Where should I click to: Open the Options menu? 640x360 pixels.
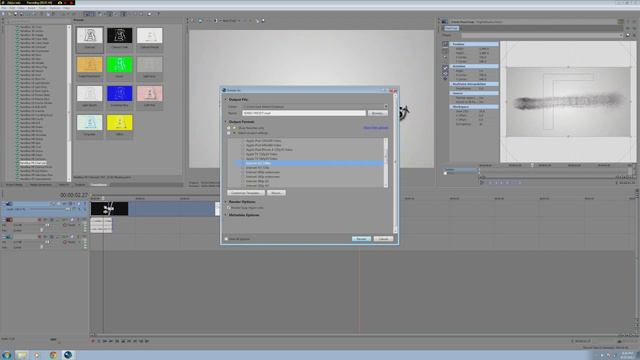tap(55, 8)
